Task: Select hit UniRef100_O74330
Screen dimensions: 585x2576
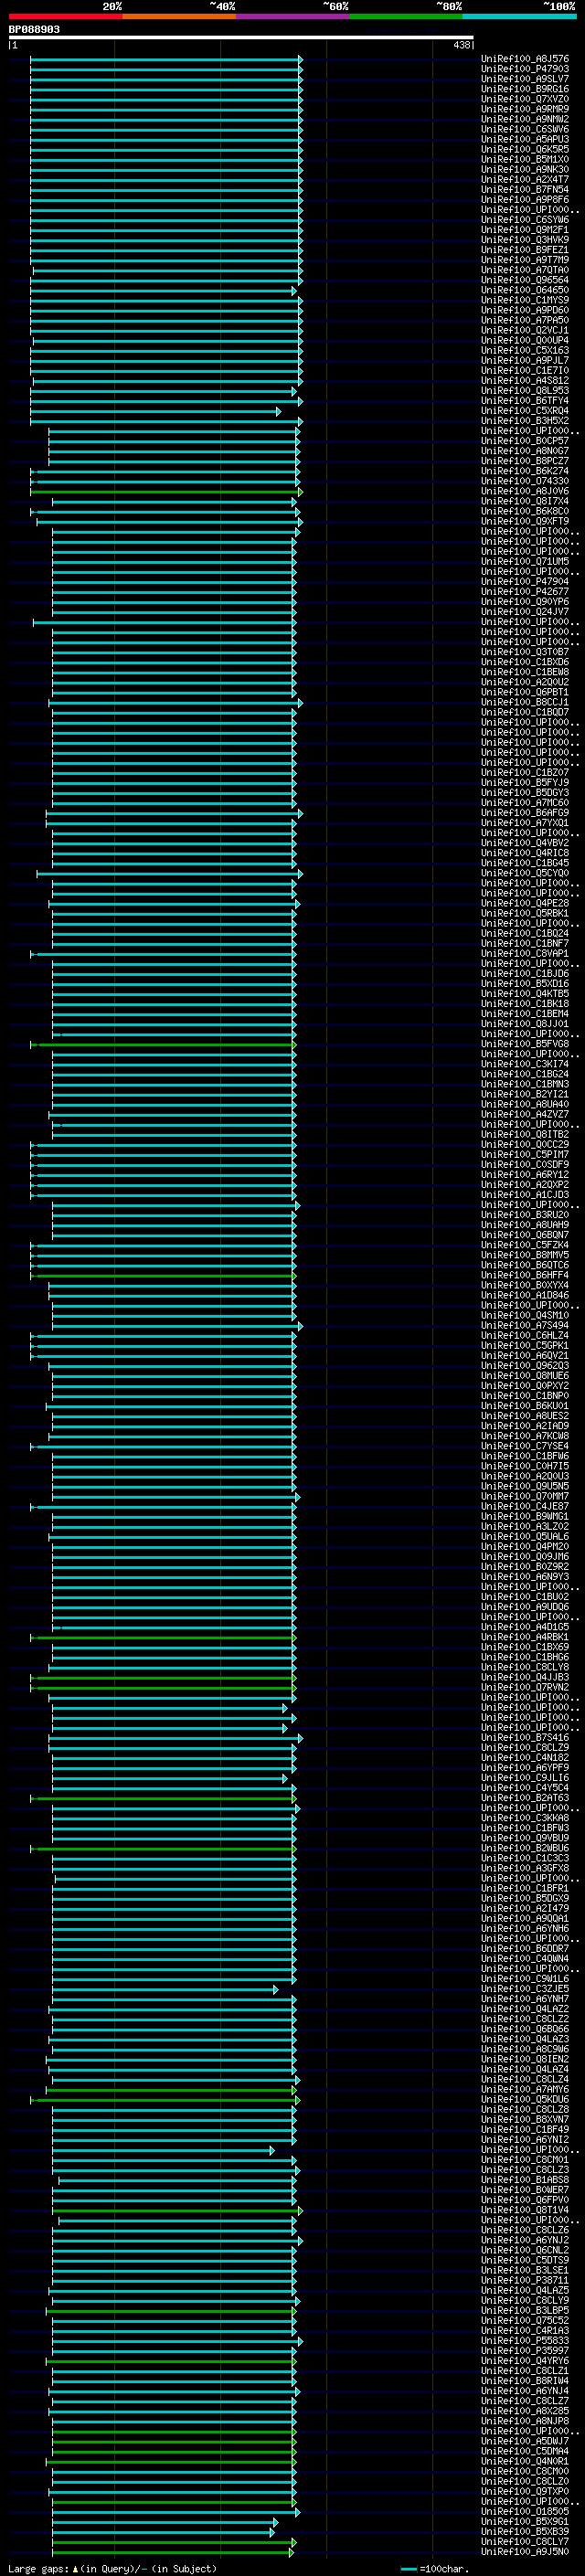Action: click(x=525, y=481)
